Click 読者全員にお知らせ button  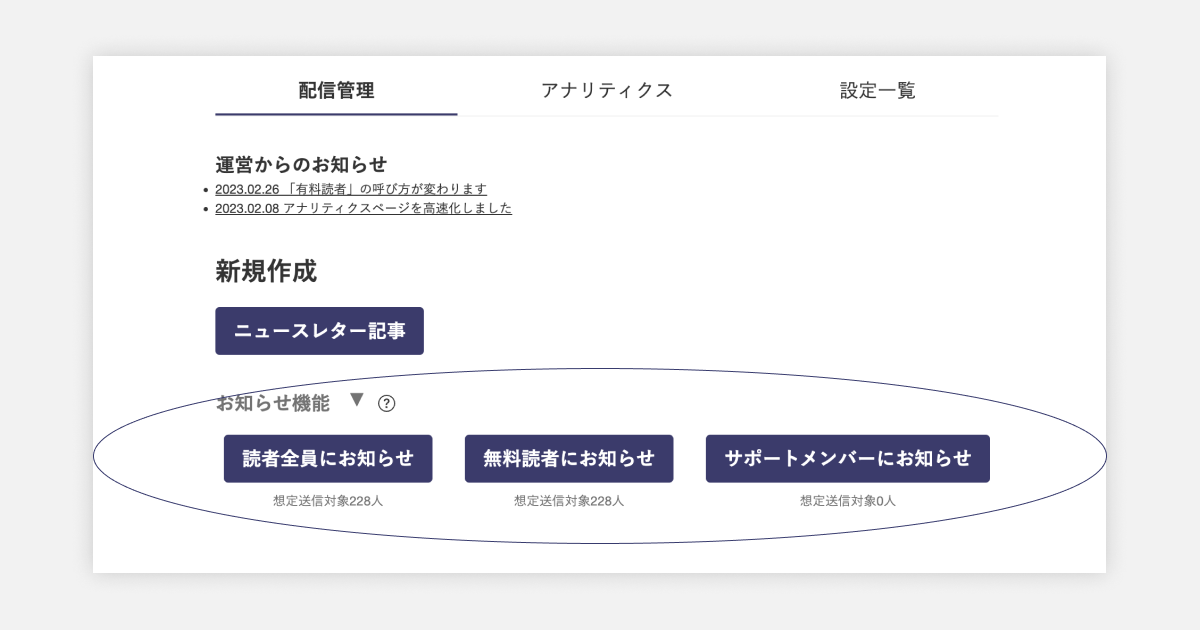328,459
